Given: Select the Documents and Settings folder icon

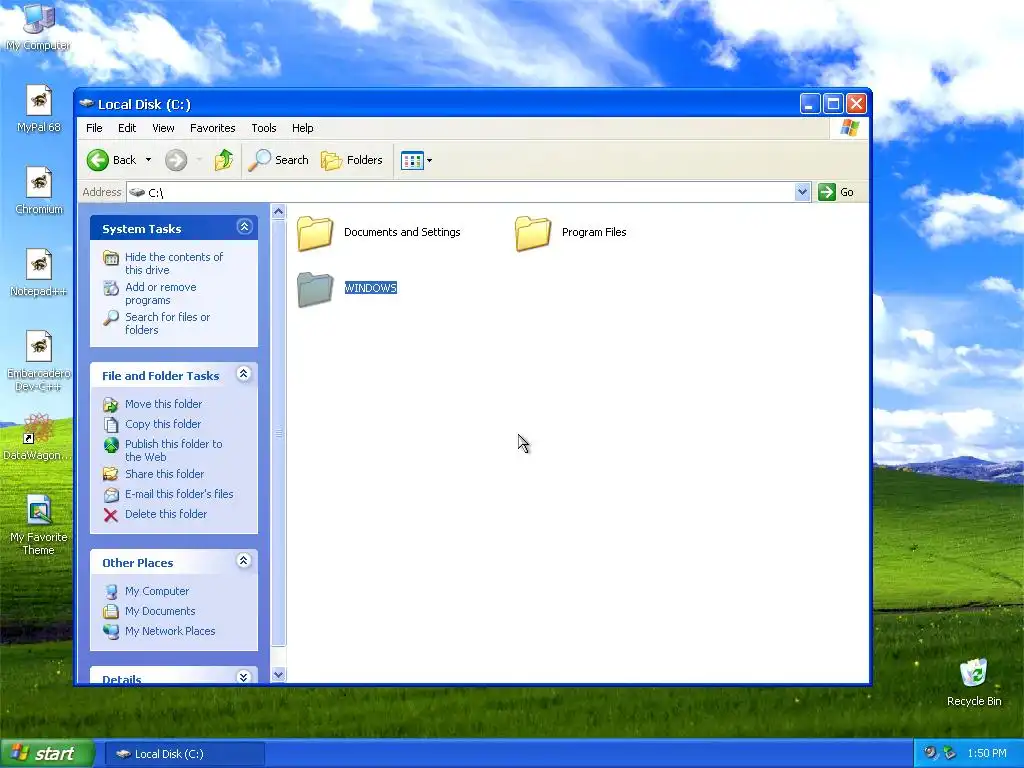Looking at the screenshot, I should click(x=315, y=233).
